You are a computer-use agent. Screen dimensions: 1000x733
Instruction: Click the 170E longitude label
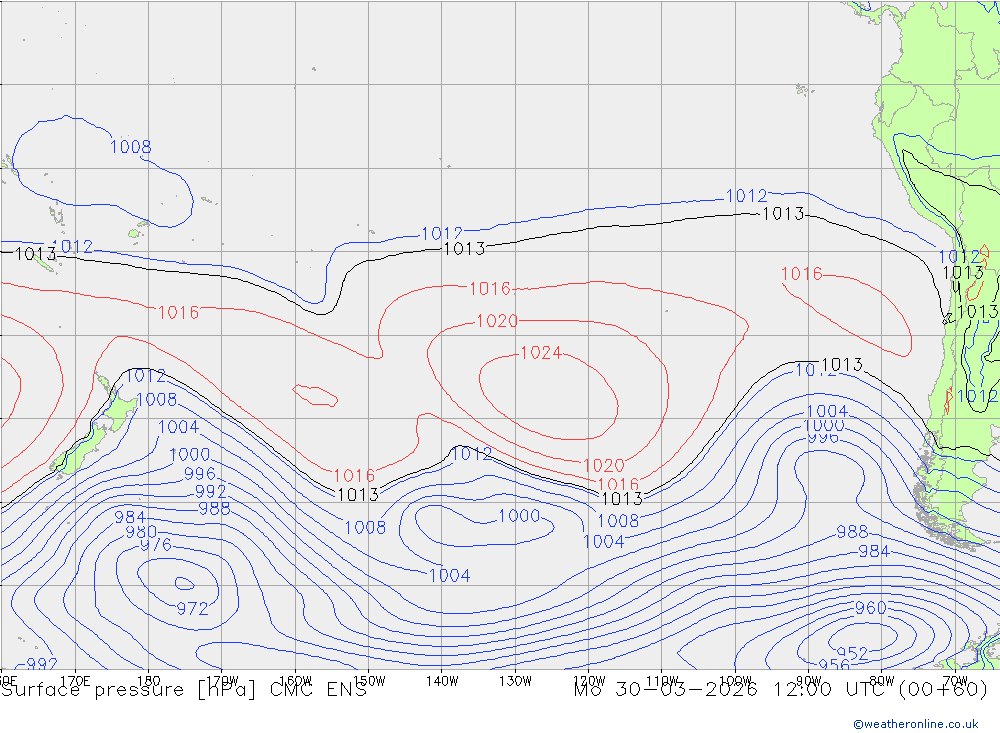pos(75,679)
